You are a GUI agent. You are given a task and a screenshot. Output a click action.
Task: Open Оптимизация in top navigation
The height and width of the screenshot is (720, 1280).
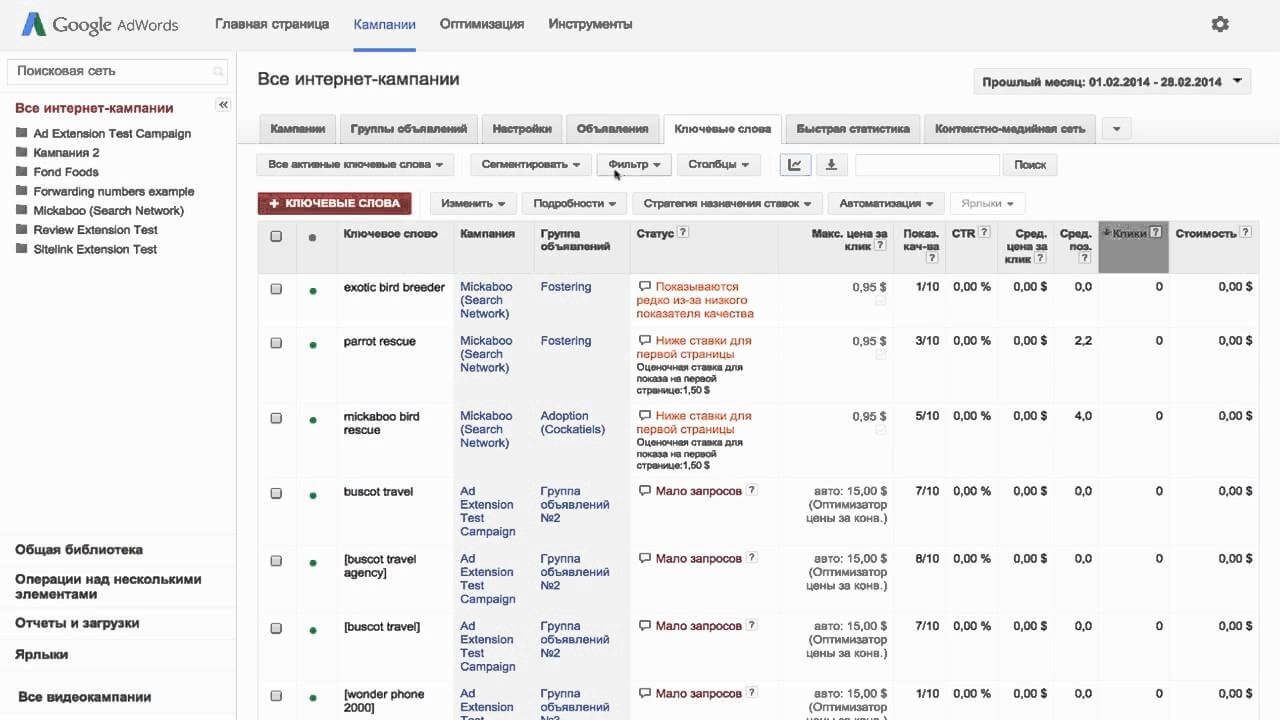tap(482, 24)
